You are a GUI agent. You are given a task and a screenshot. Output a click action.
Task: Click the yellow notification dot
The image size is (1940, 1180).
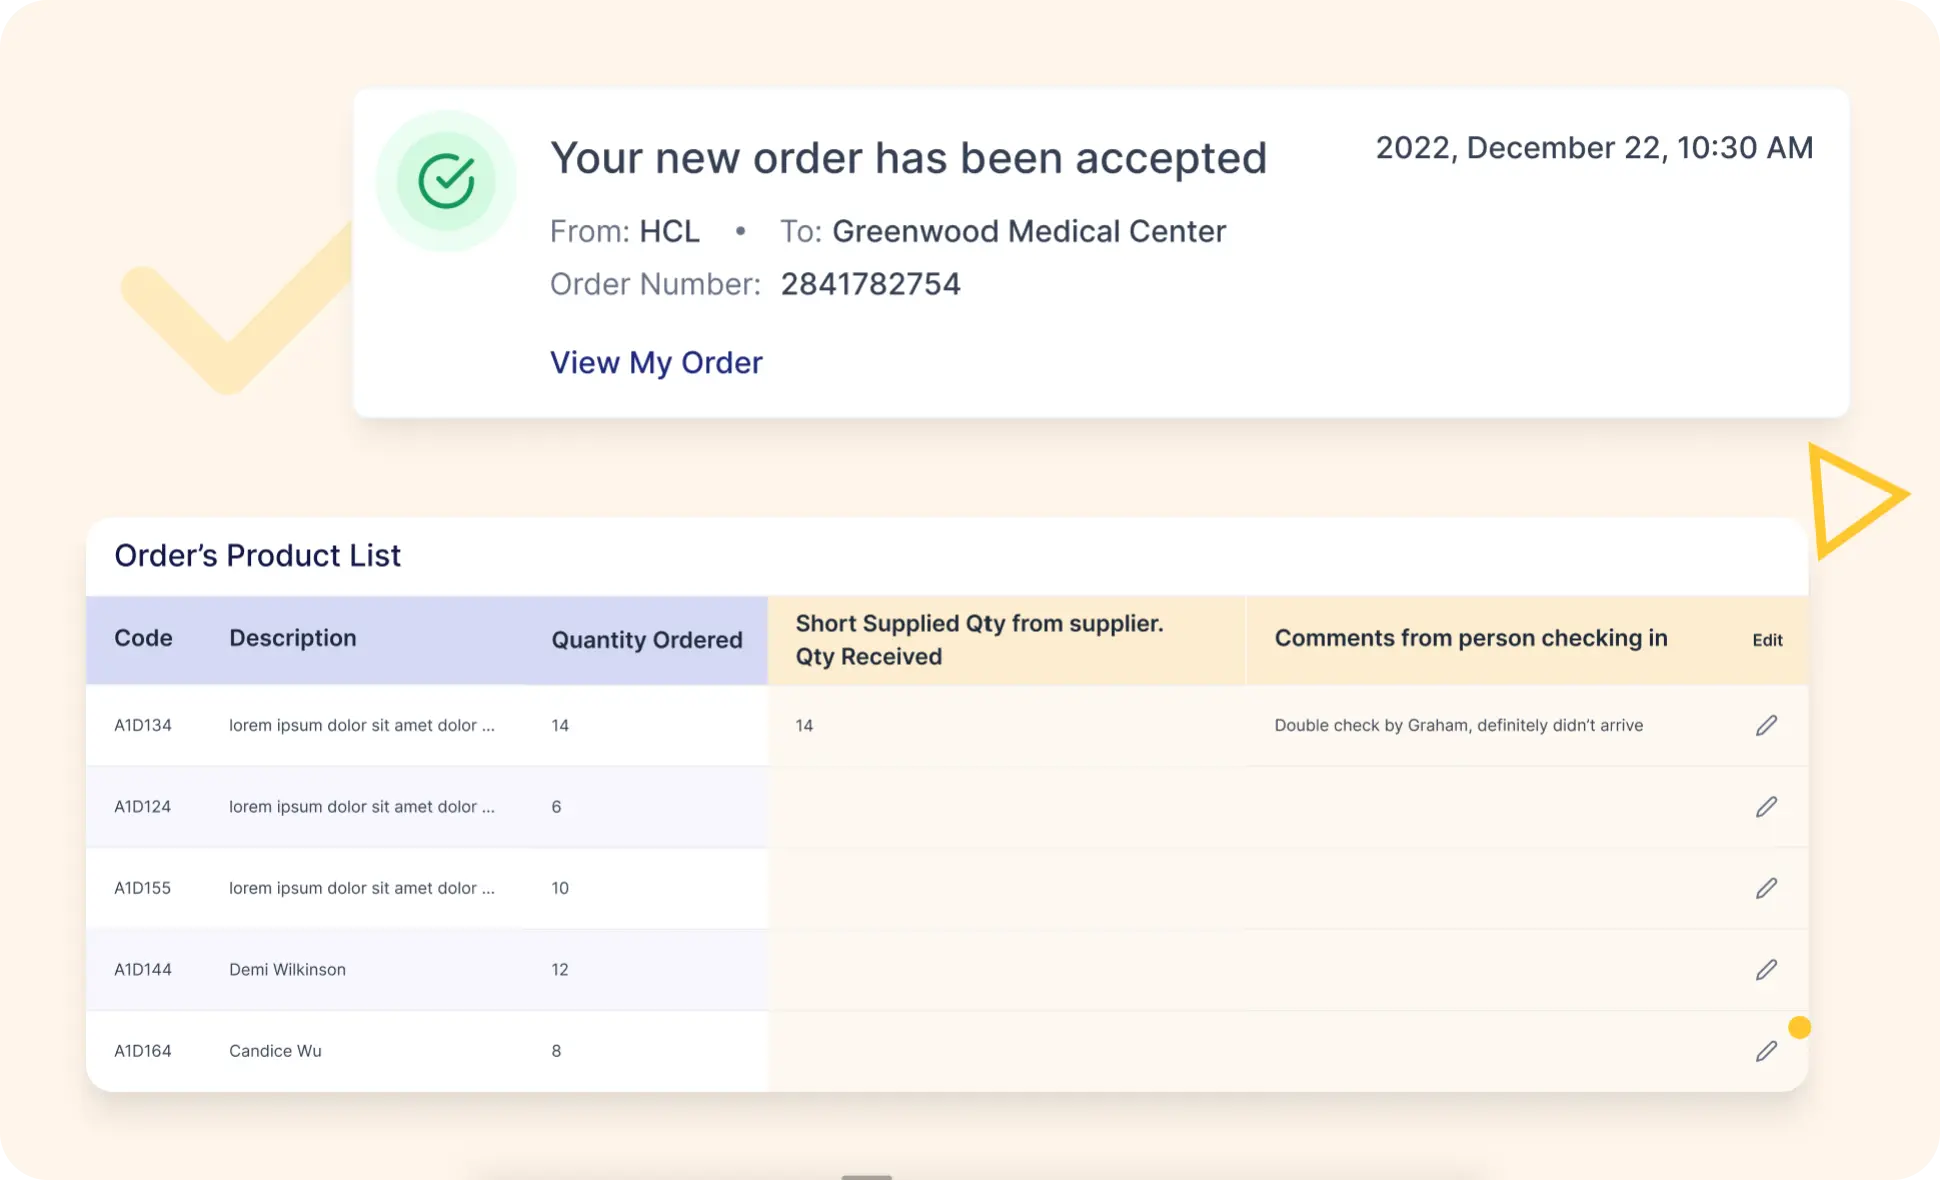1799,1027
